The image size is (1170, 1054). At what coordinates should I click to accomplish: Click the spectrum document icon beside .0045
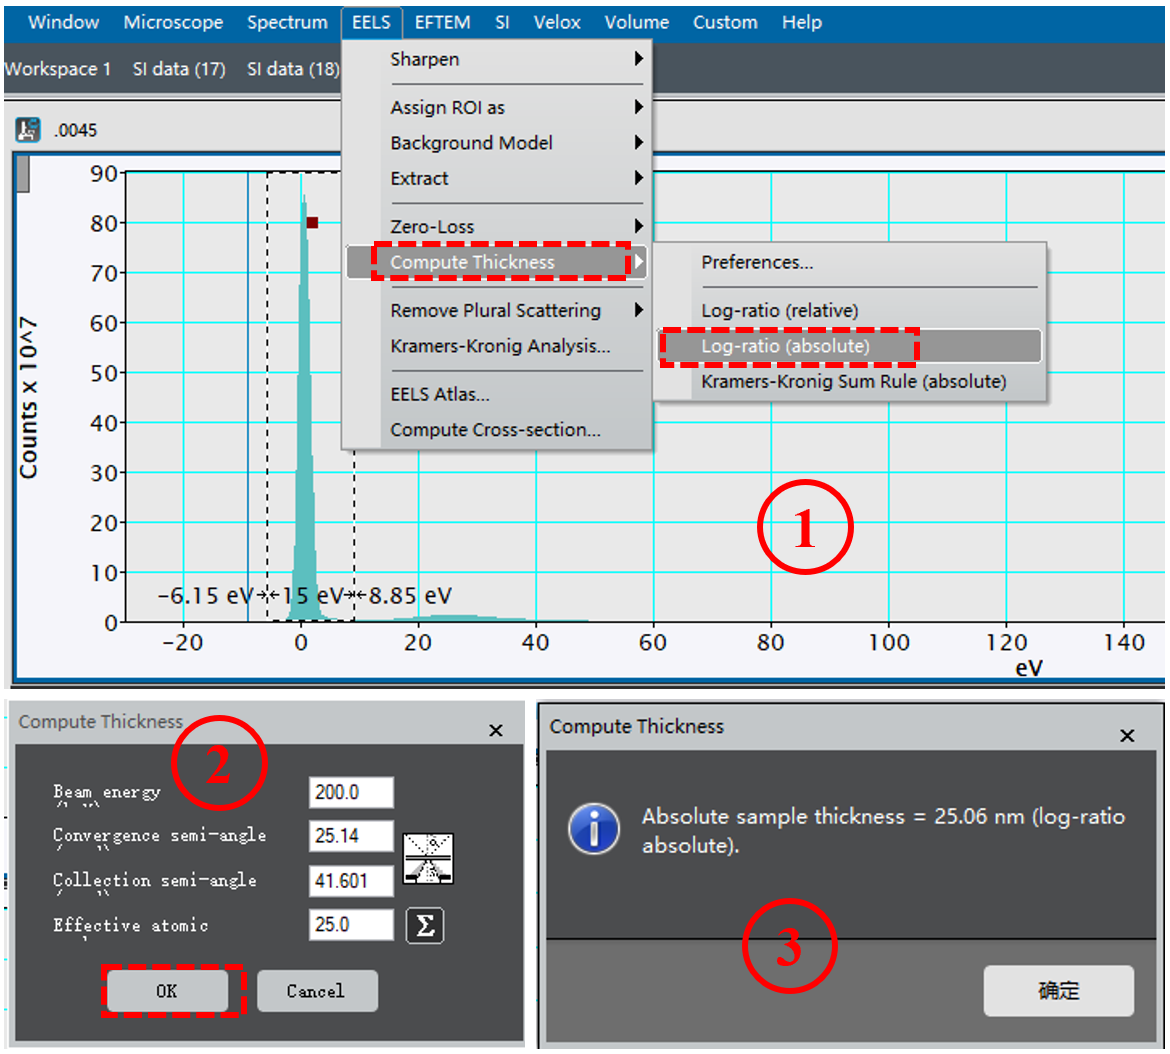click(28, 129)
